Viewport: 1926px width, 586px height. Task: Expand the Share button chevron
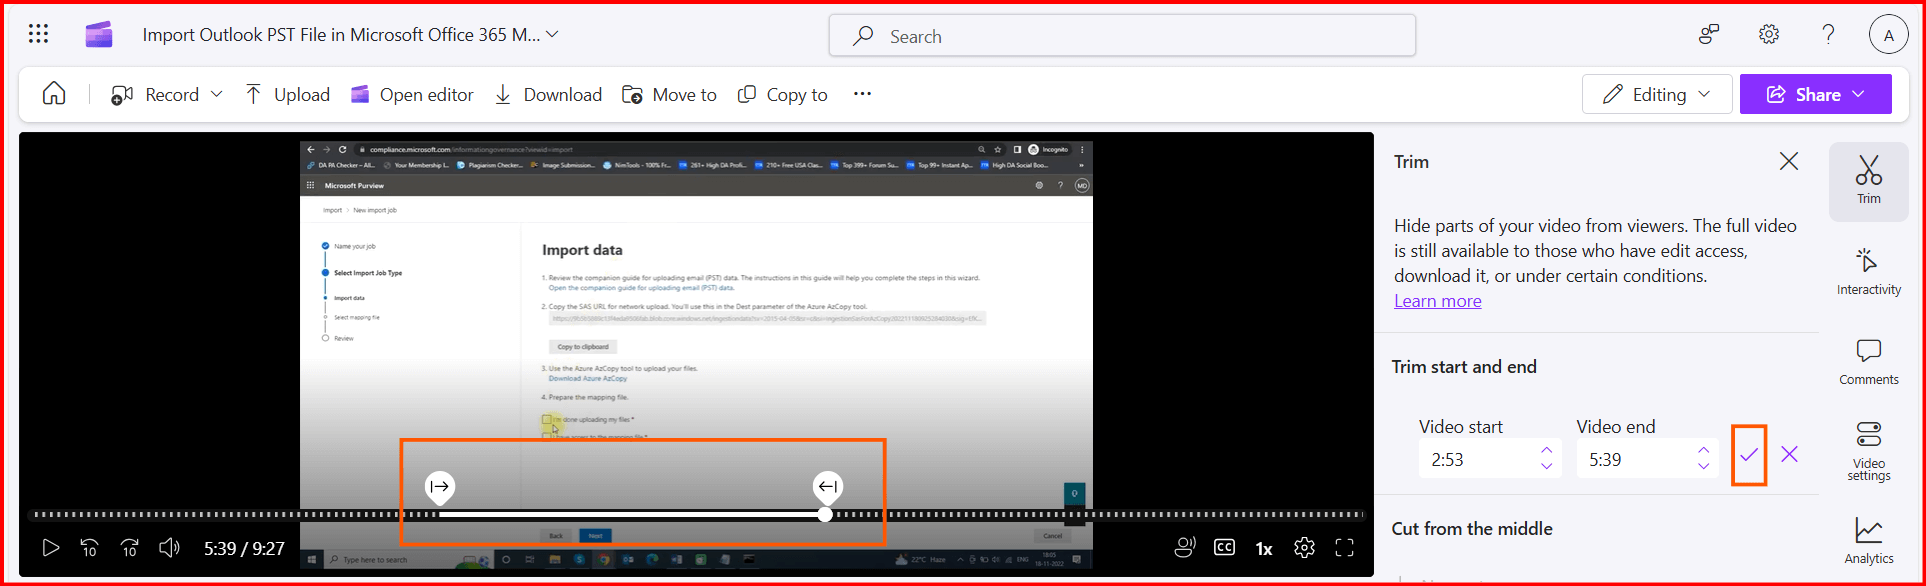[1858, 94]
